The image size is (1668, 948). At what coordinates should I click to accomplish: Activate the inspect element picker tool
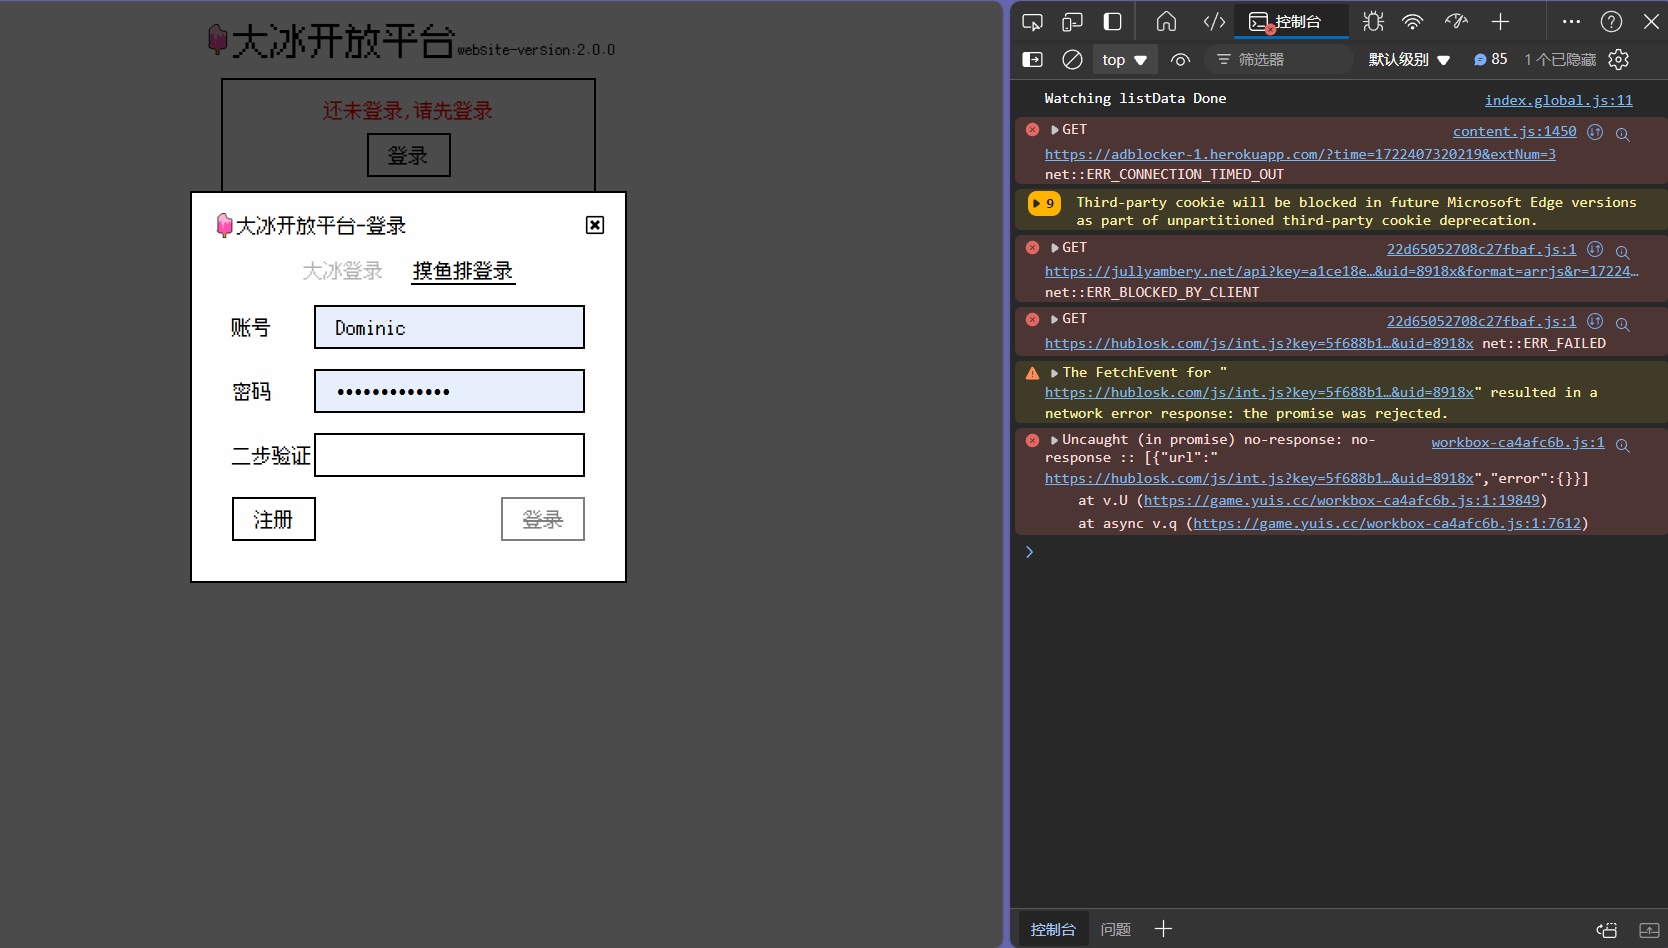pyautogui.click(x=1033, y=22)
